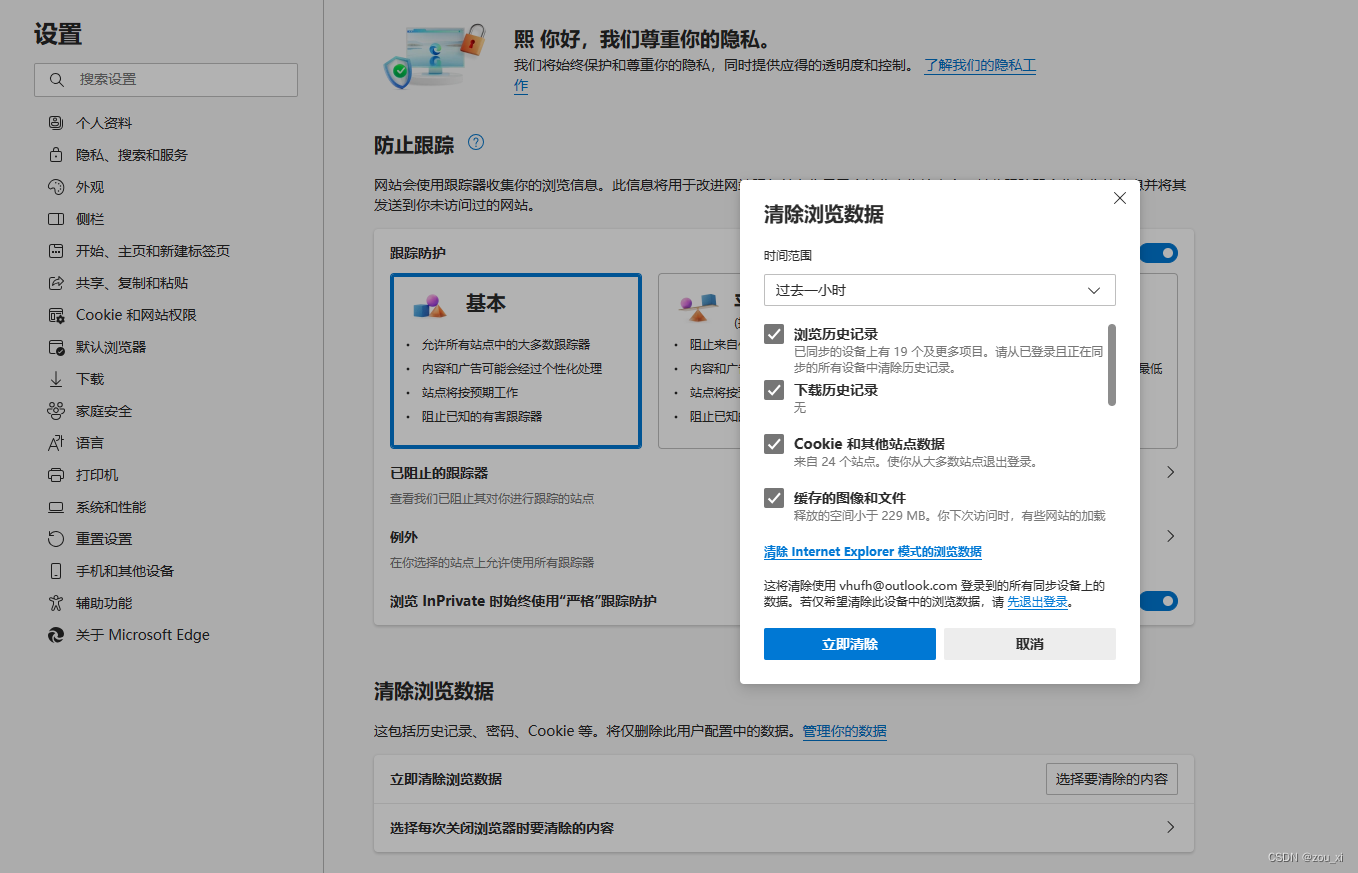Viewport: 1358px width, 873px height.
Task: Open 默认浏览器 settings section
Action: coord(111,347)
